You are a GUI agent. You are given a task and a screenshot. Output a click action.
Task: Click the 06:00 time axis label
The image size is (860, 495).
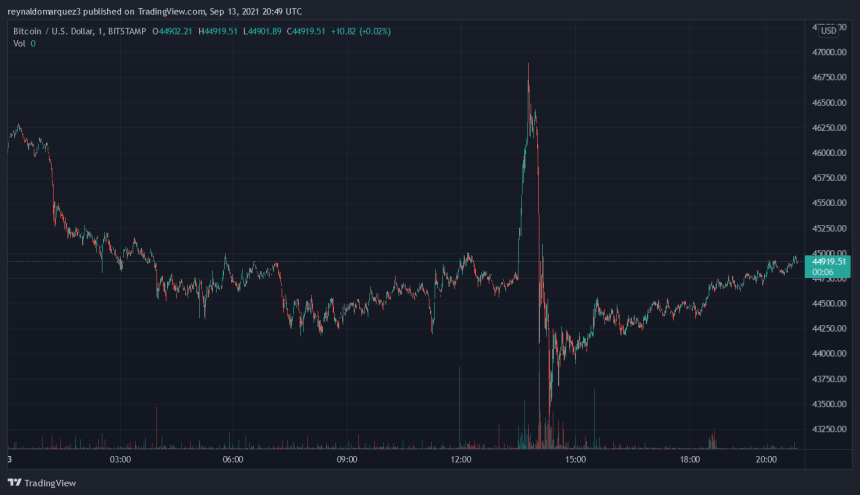[x=232, y=460]
